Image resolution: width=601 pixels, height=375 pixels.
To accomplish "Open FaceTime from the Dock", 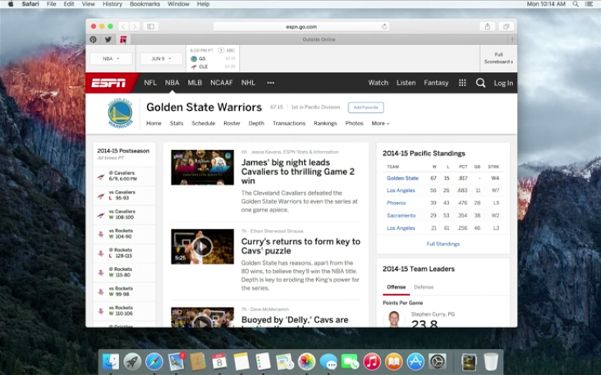I will tap(350, 362).
